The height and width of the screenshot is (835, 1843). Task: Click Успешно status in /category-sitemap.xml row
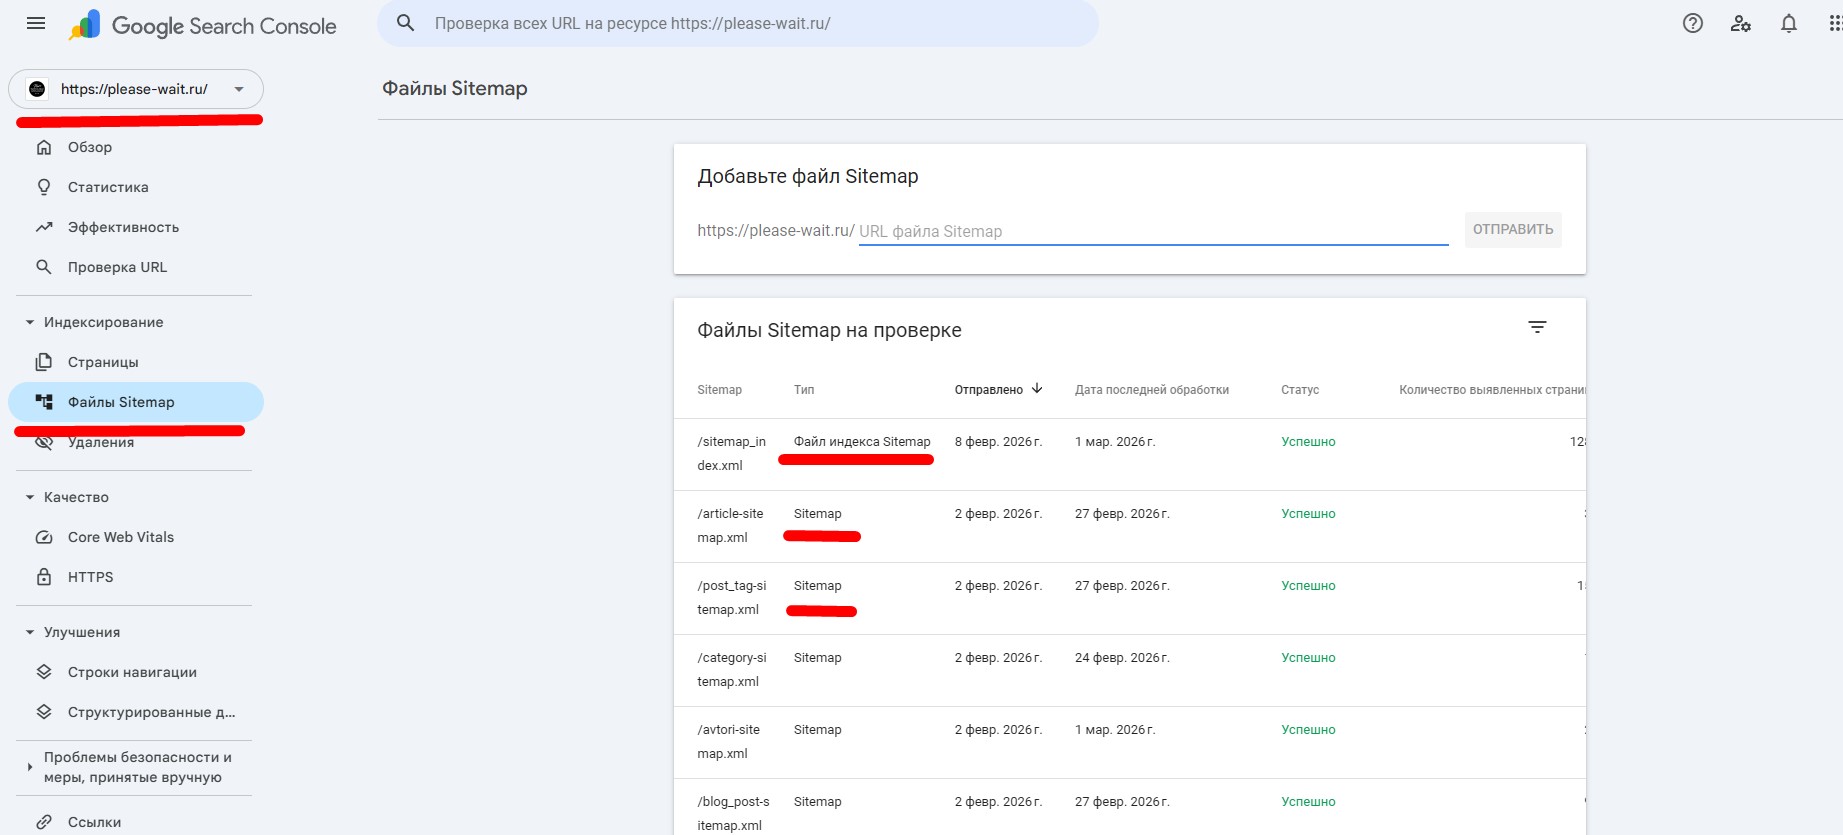pos(1308,658)
